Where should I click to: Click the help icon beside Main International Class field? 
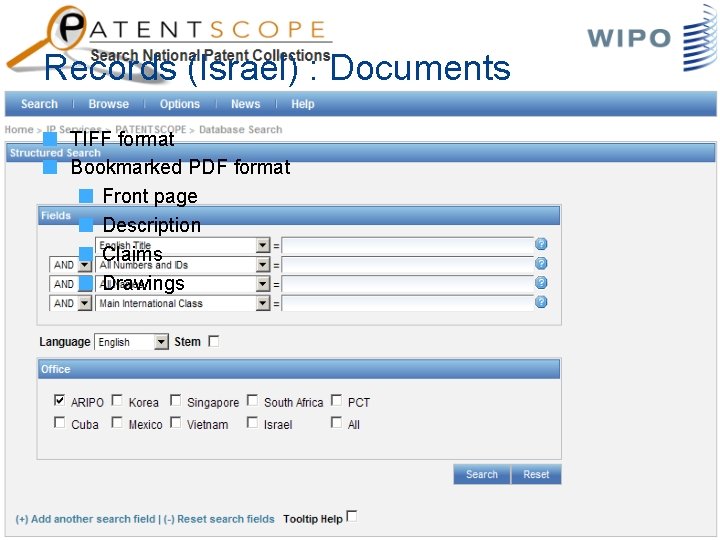[x=541, y=302]
